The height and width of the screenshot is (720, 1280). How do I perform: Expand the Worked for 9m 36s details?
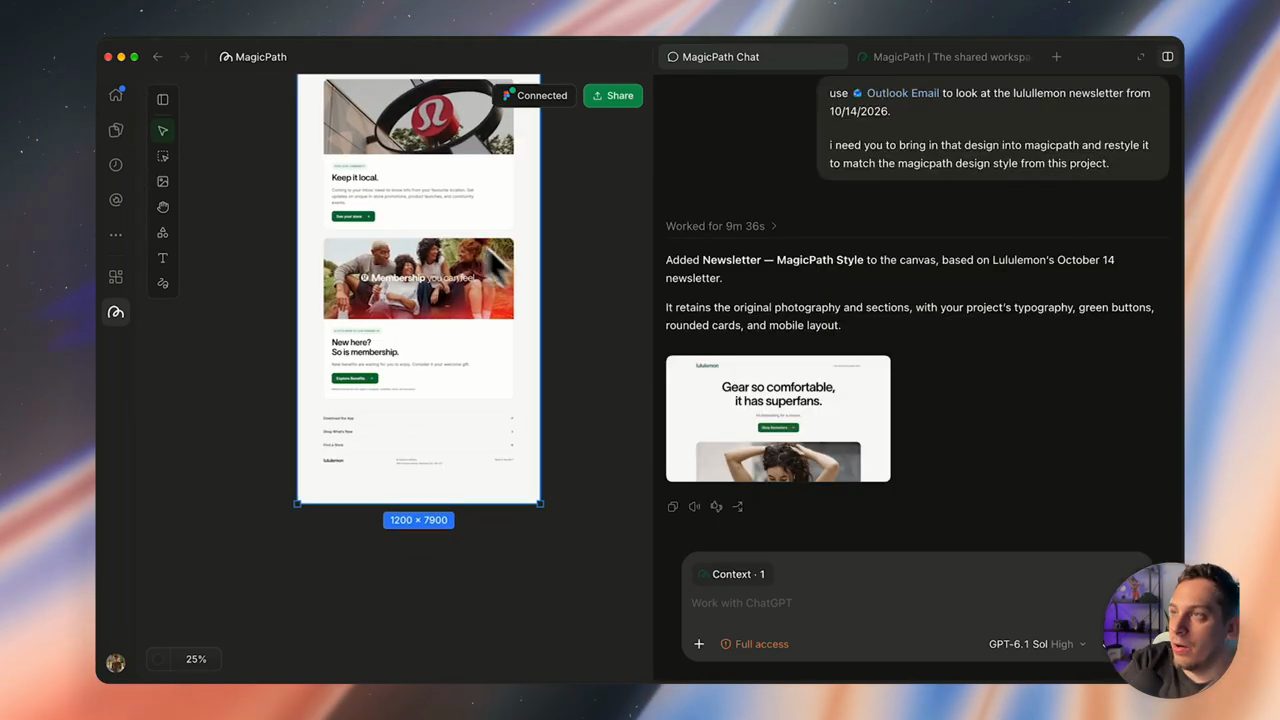coord(721,226)
